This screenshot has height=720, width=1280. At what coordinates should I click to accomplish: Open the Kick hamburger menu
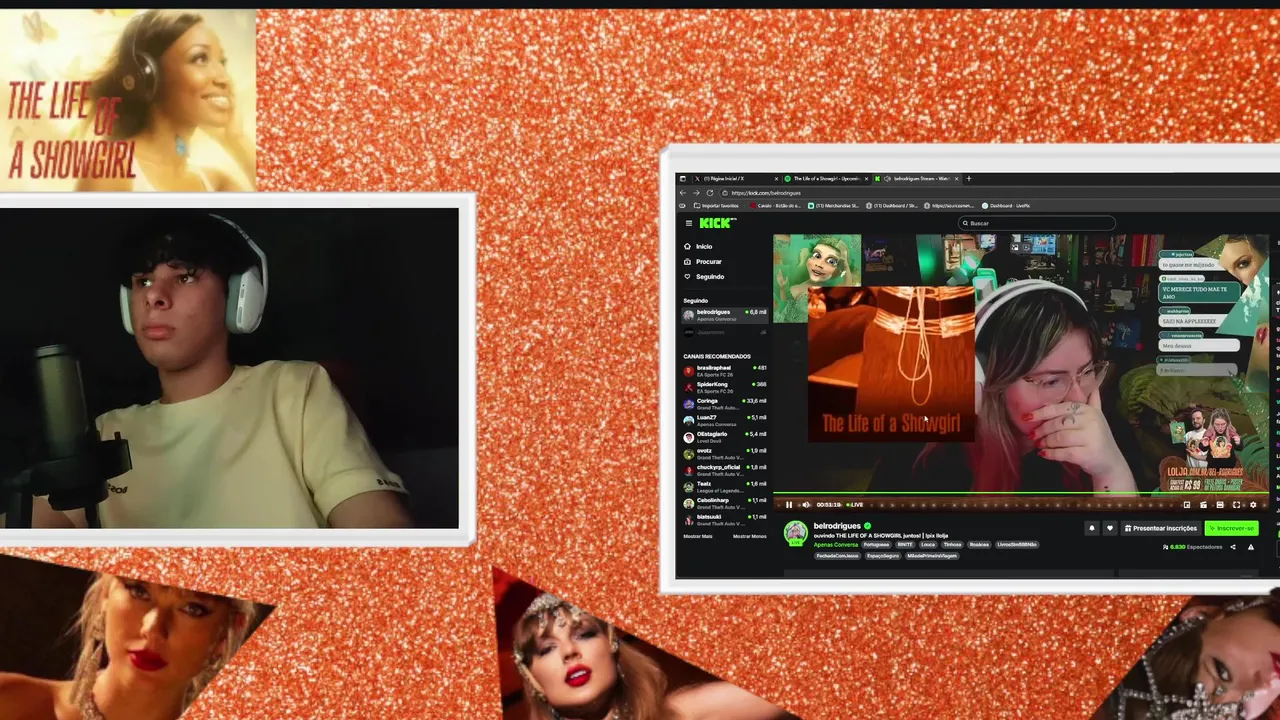coord(688,223)
